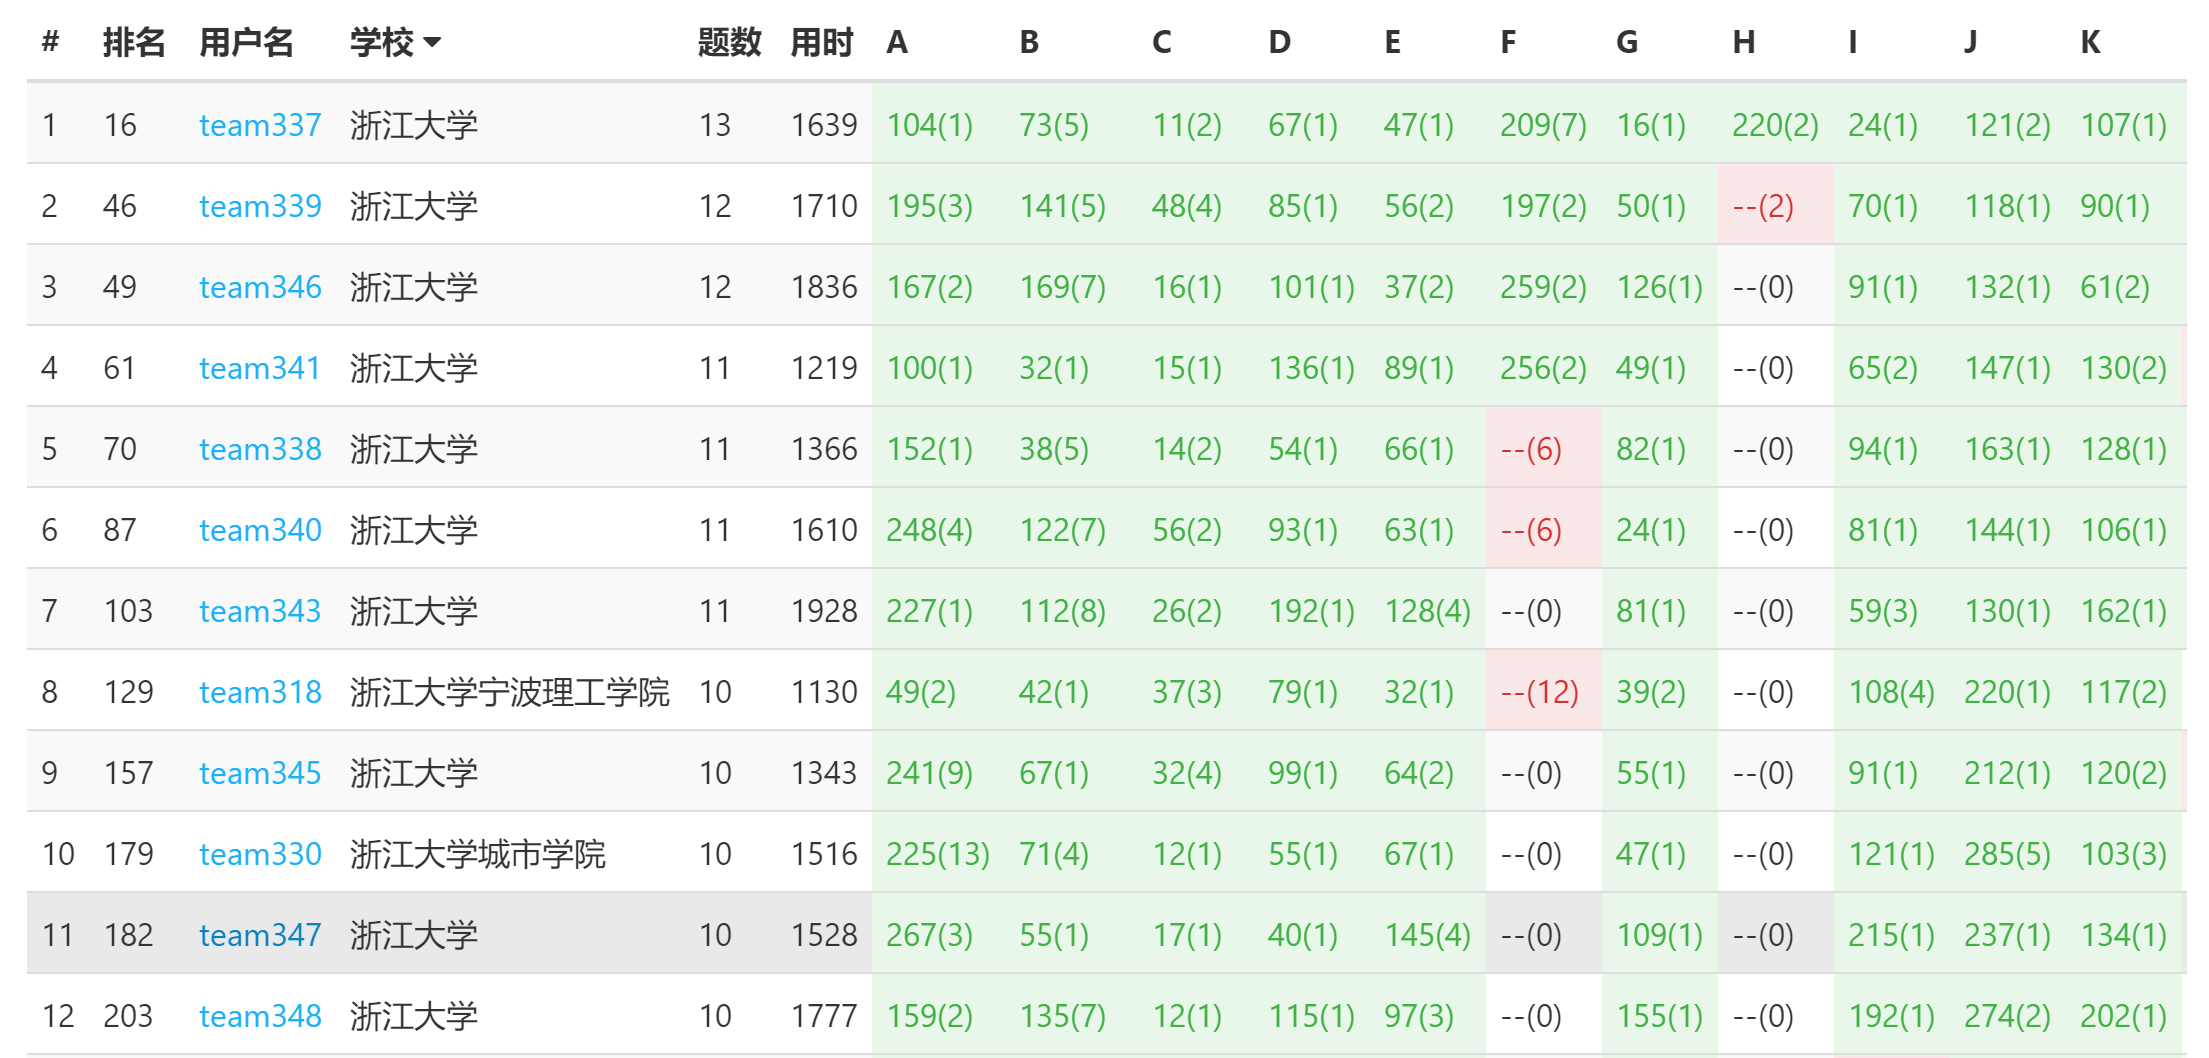This screenshot has width=2209, height=1058.
Task: Click the 排名 column header
Action: (134, 42)
